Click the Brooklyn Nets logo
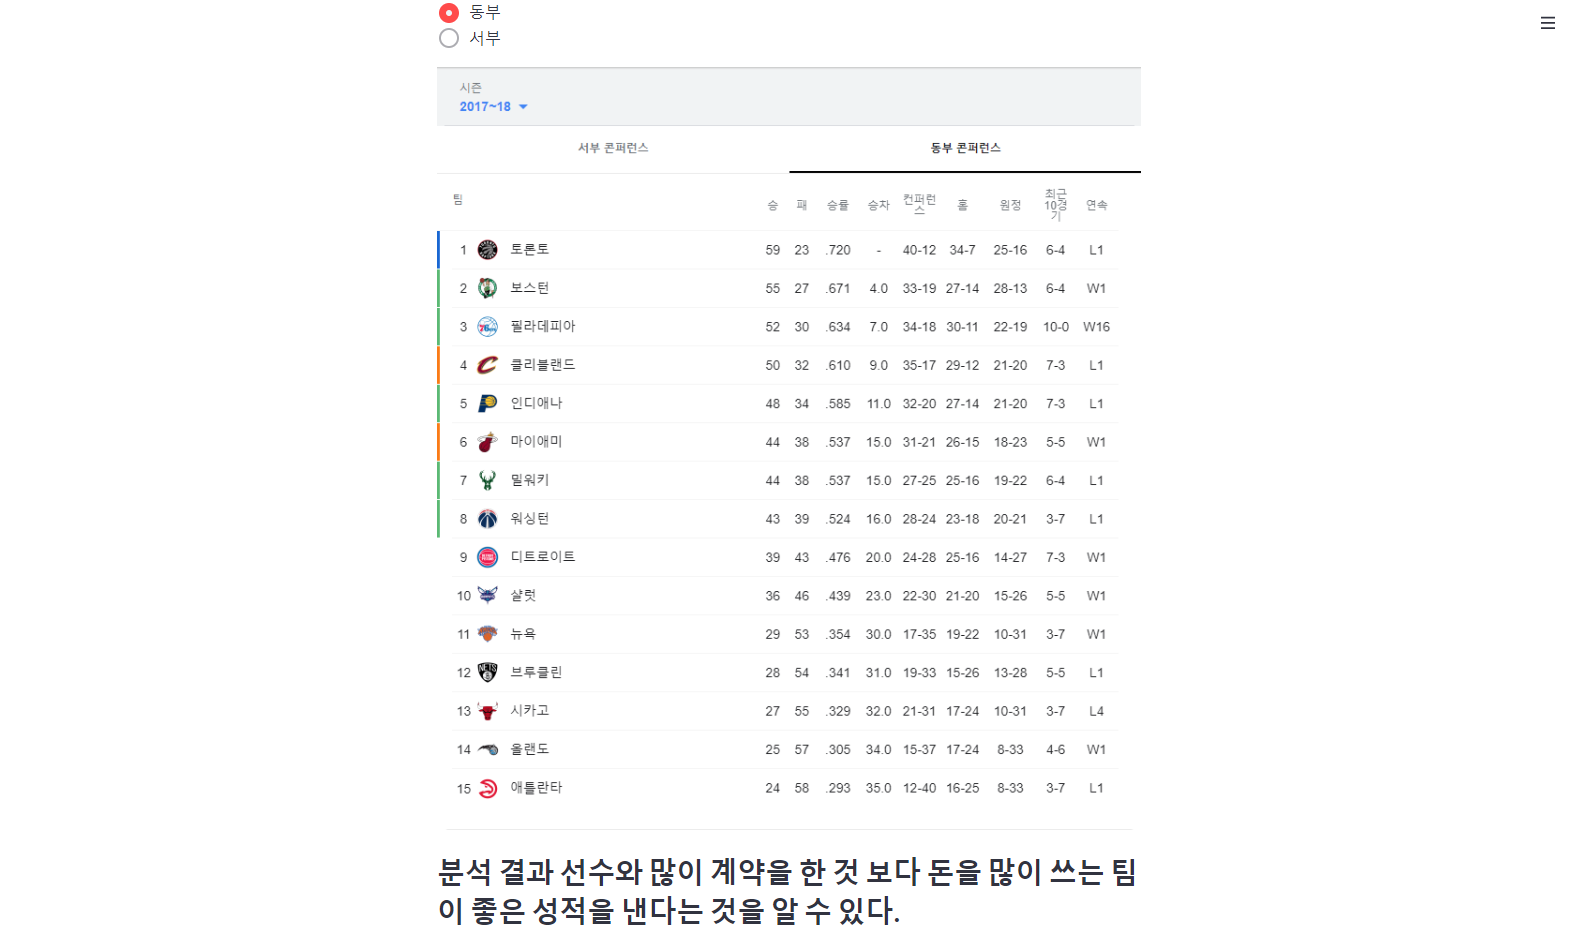The width and height of the screenshot is (1569, 925). pos(488,672)
